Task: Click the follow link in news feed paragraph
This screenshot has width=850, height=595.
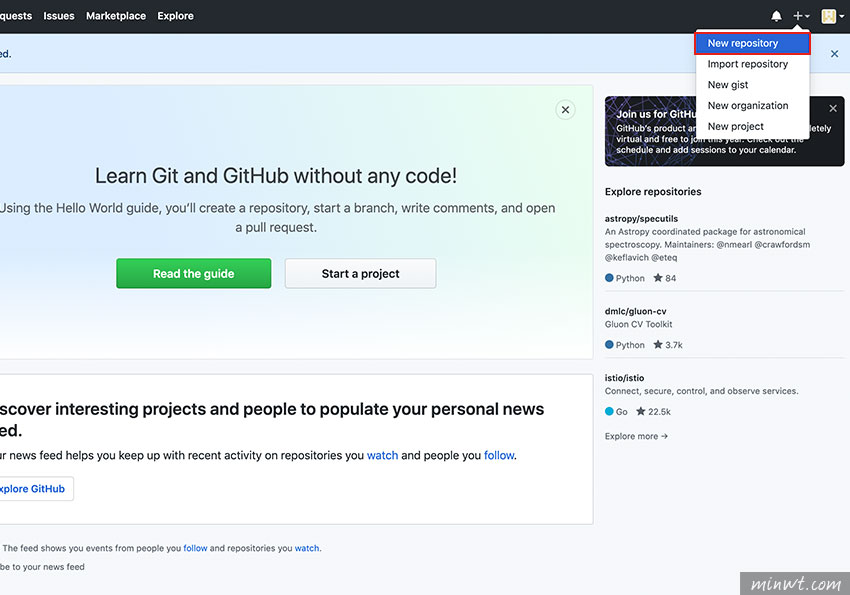Action: tap(499, 455)
